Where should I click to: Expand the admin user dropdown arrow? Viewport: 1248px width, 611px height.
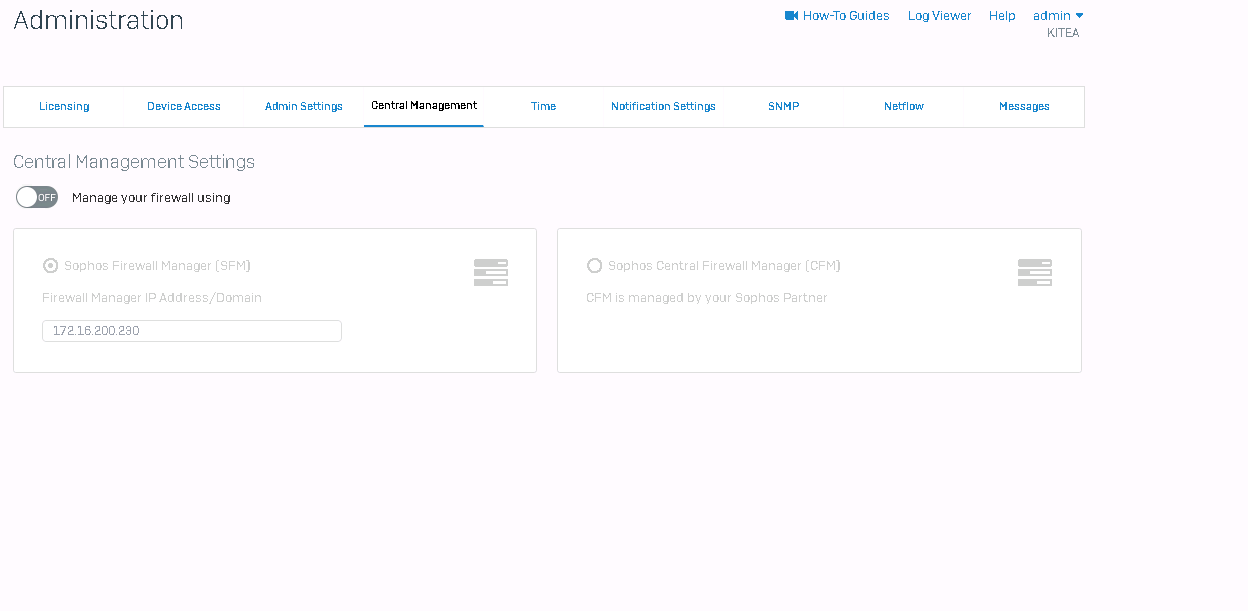pos(1079,16)
